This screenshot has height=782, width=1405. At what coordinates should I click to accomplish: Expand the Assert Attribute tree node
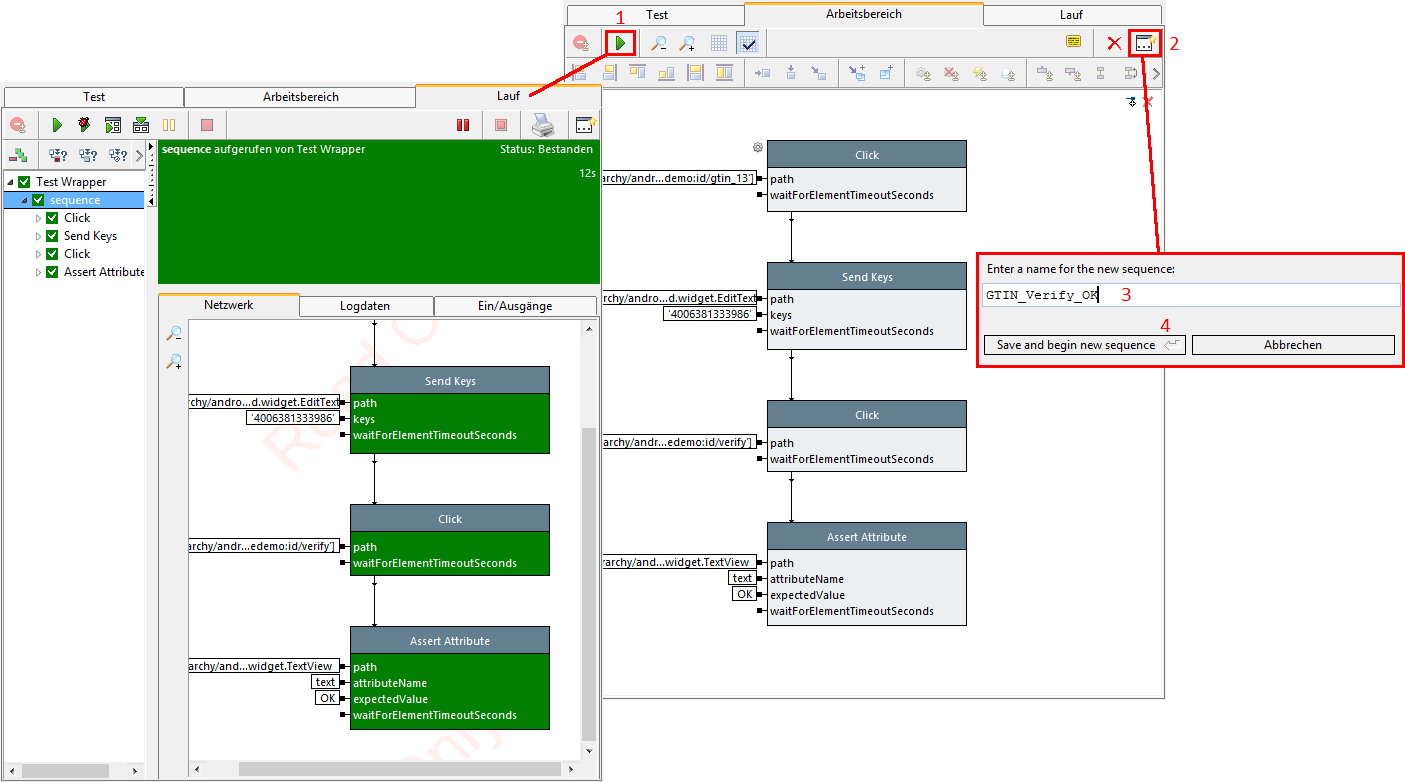[x=39, y=272]
